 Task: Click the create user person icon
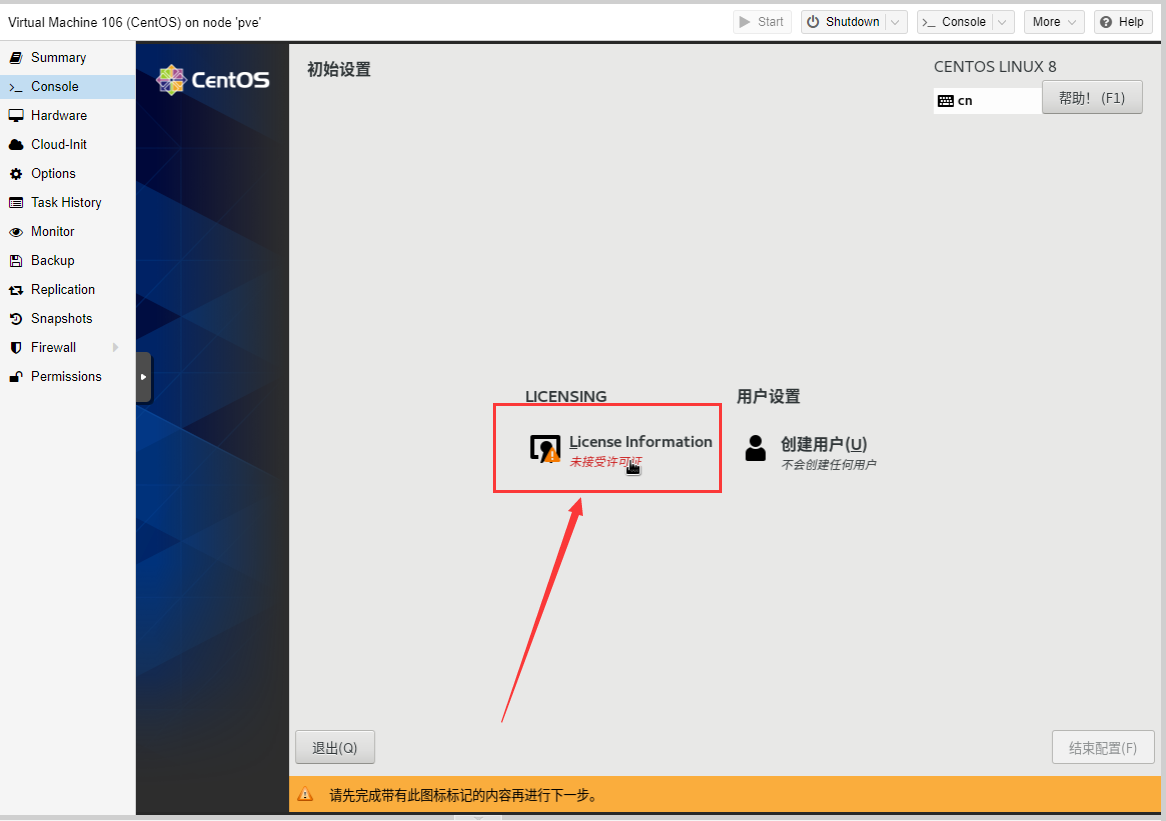755,448
